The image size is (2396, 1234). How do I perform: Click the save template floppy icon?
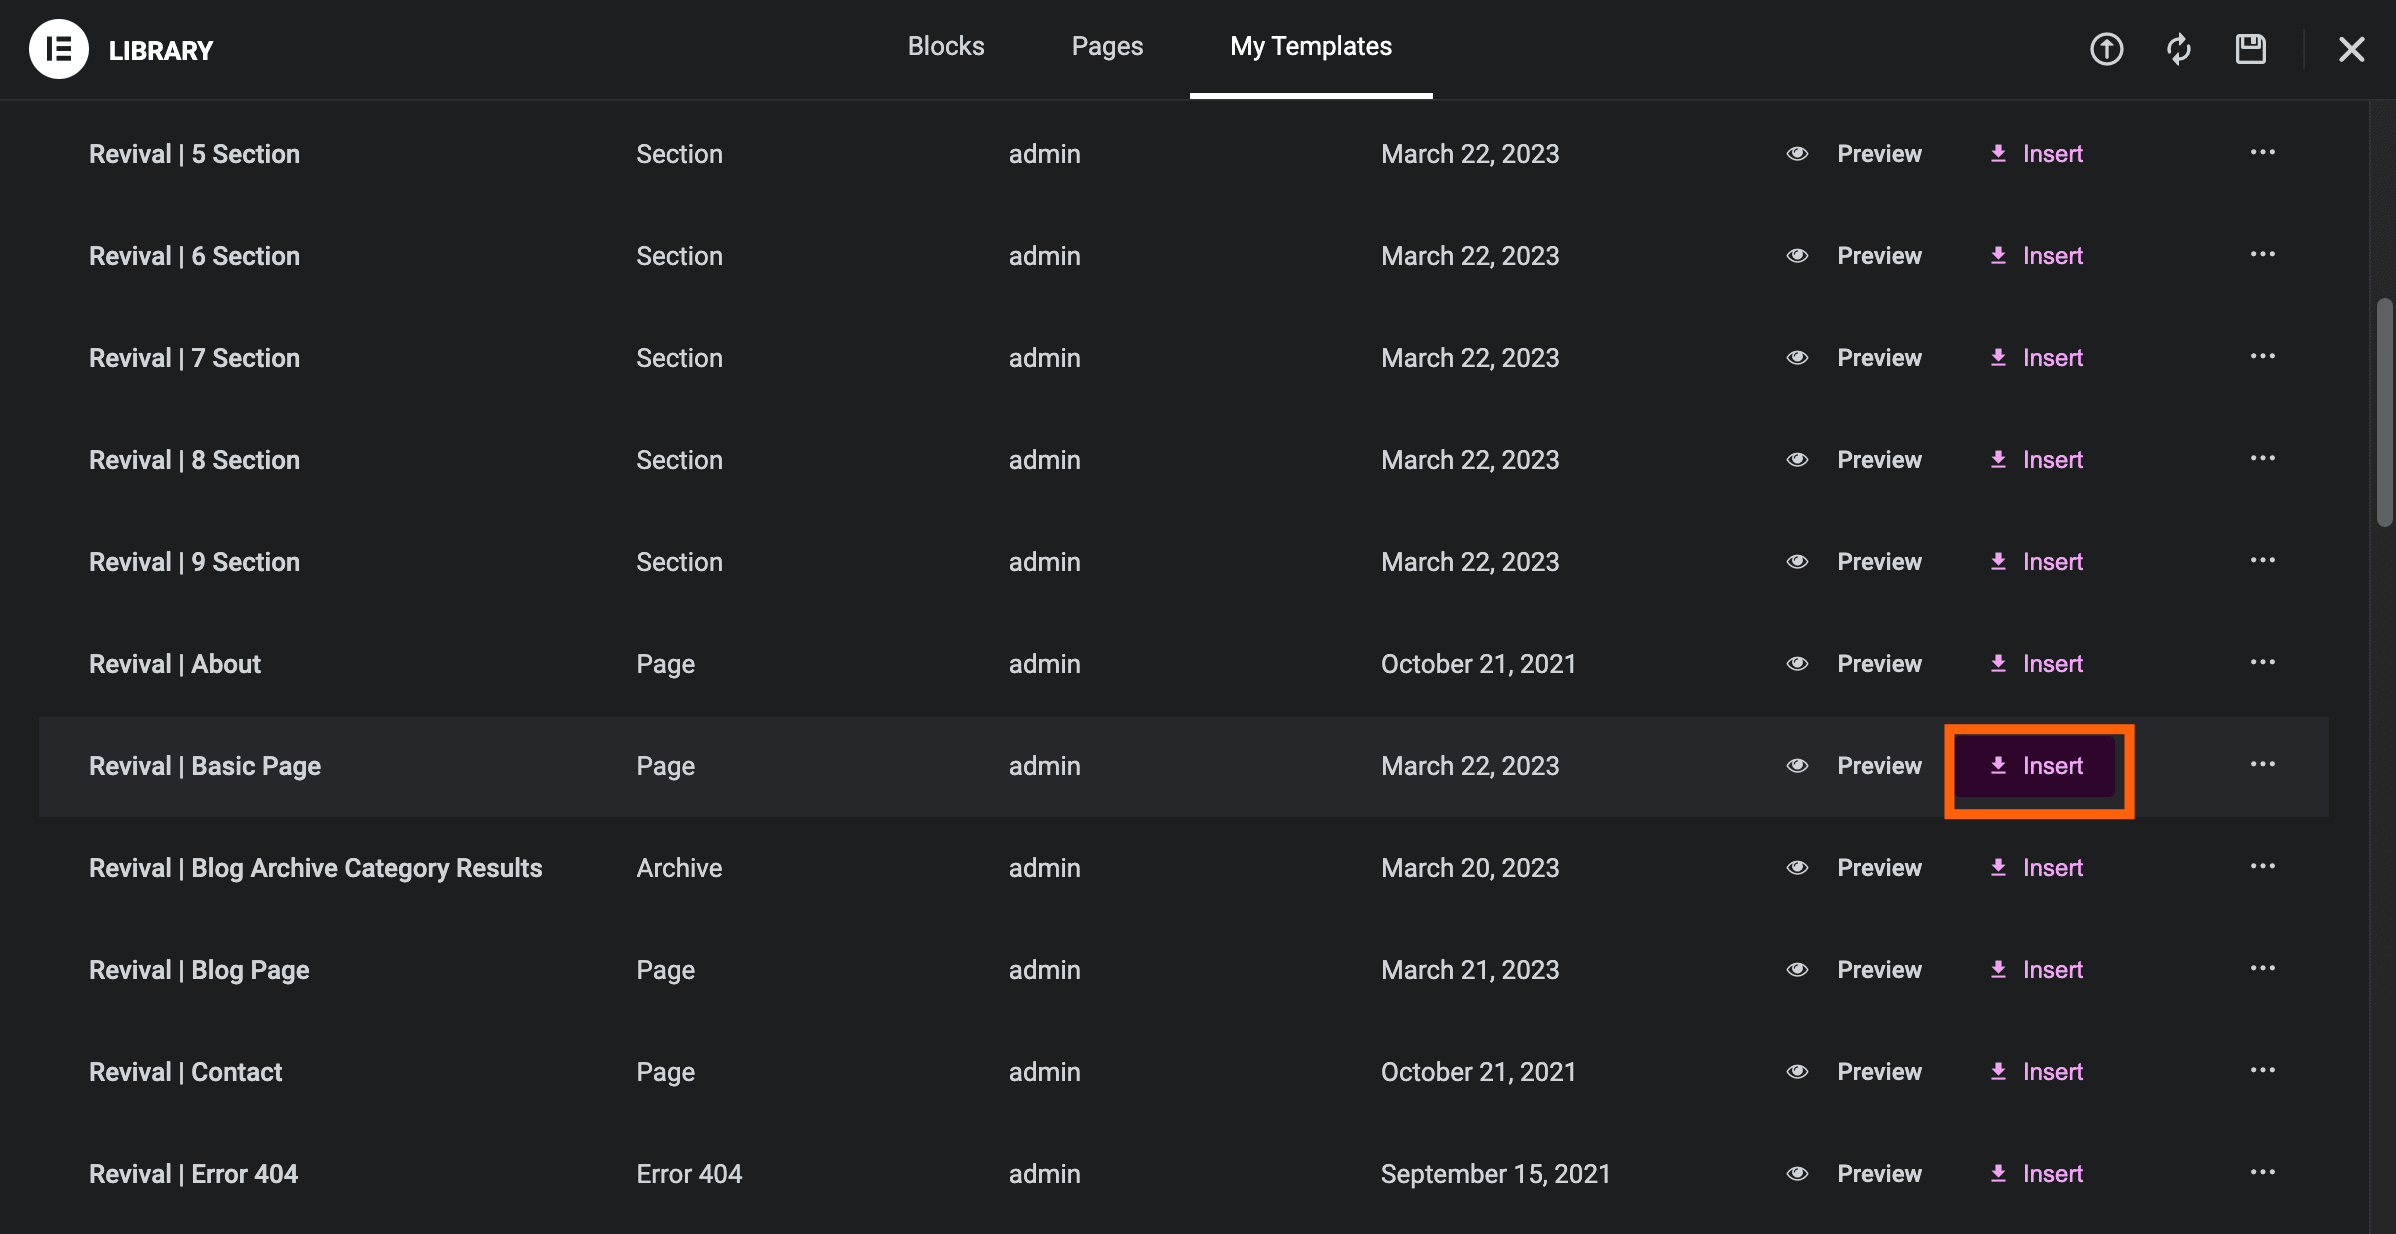2250,49
